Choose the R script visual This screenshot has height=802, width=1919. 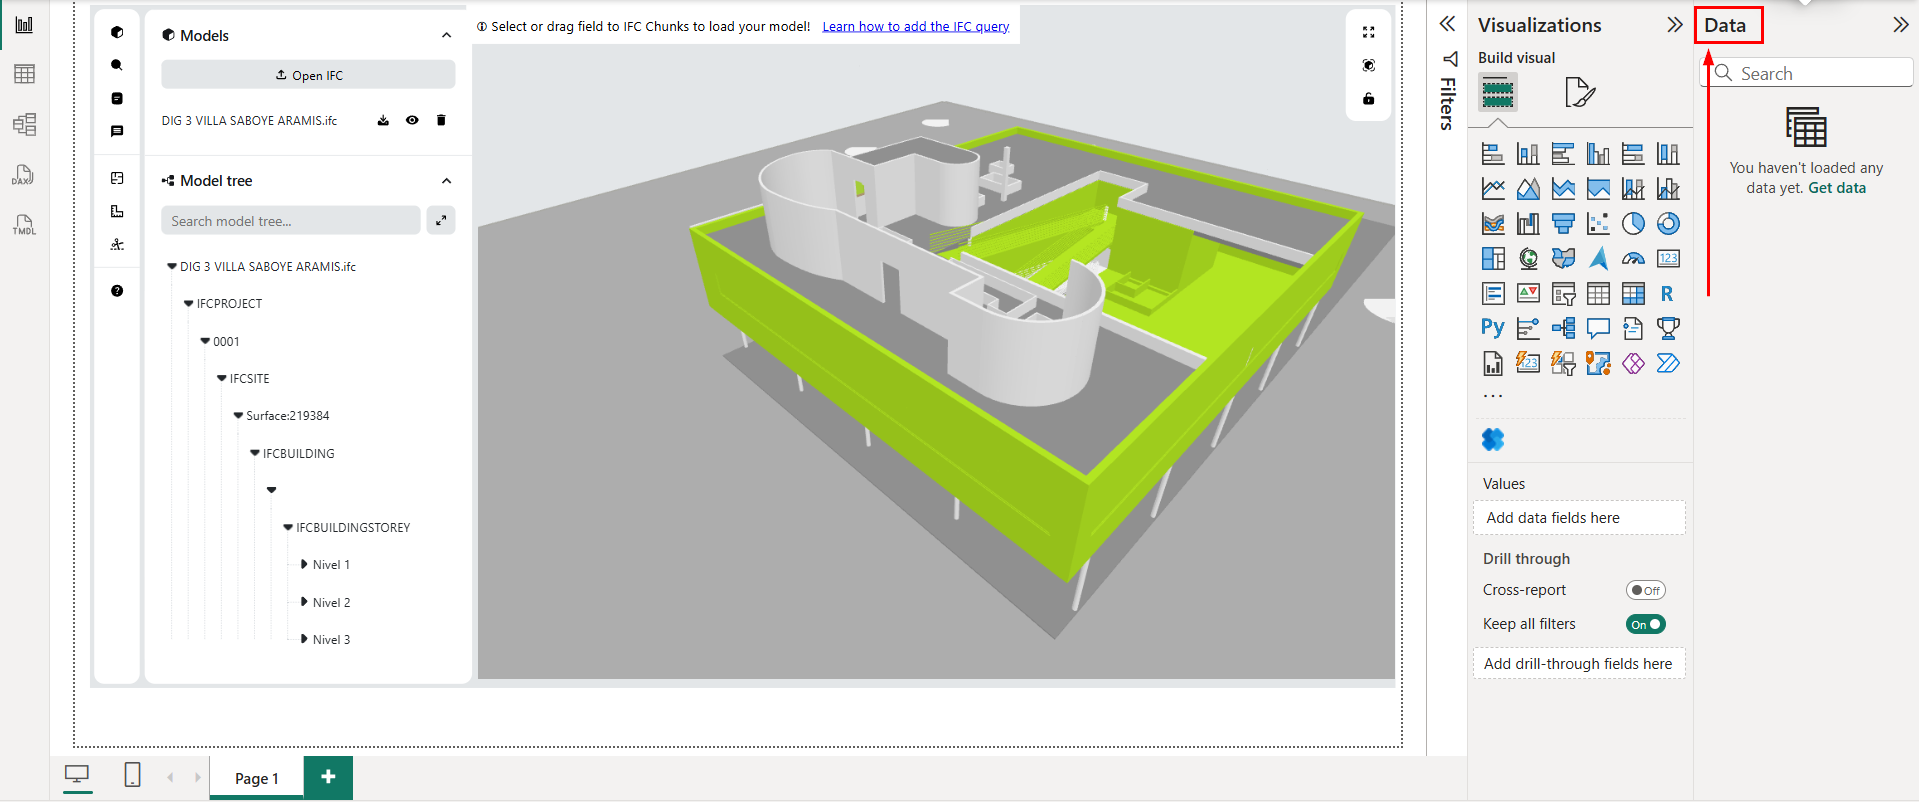pyautogui.click(x=1667, y=294)
